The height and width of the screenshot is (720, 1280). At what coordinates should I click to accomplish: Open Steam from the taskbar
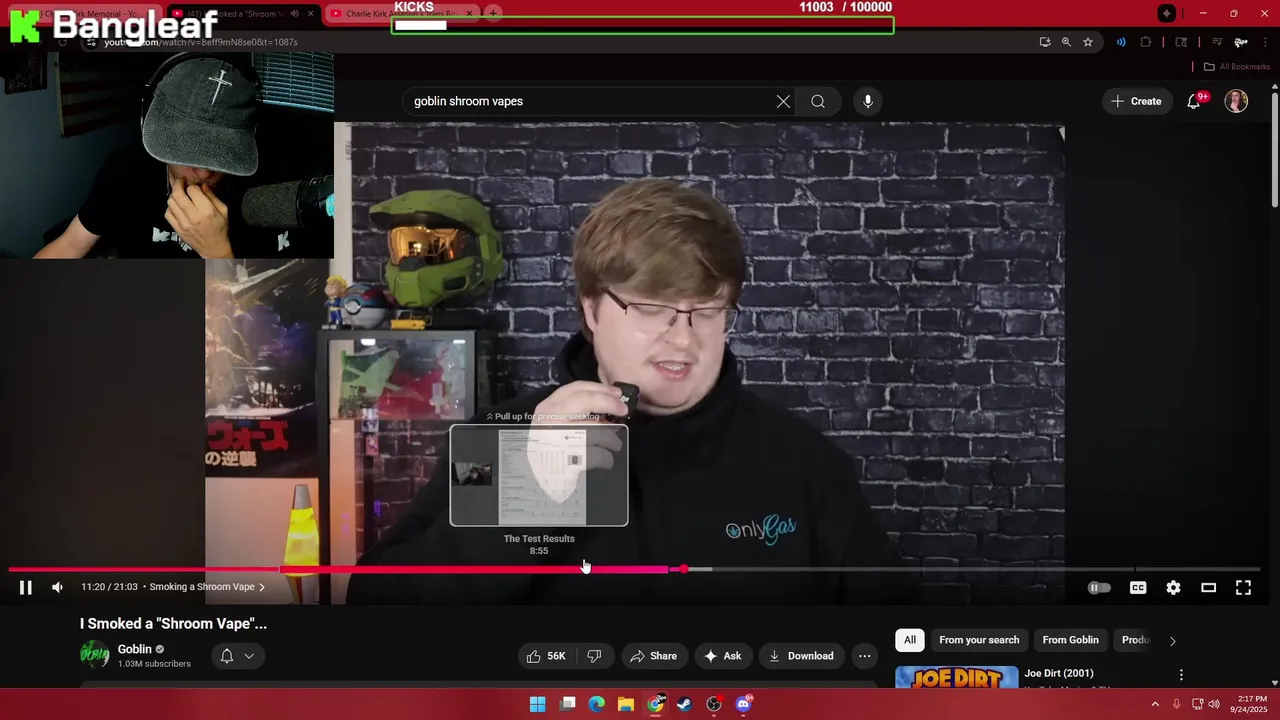(x=684, y=704)
